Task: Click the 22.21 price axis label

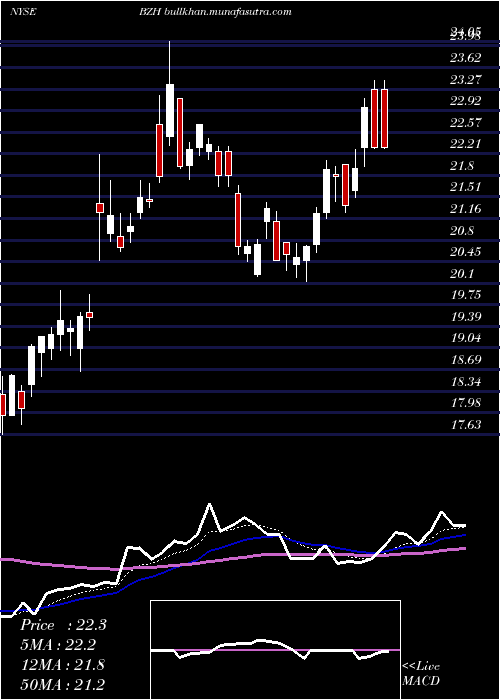Action: [x=466, y=144]
